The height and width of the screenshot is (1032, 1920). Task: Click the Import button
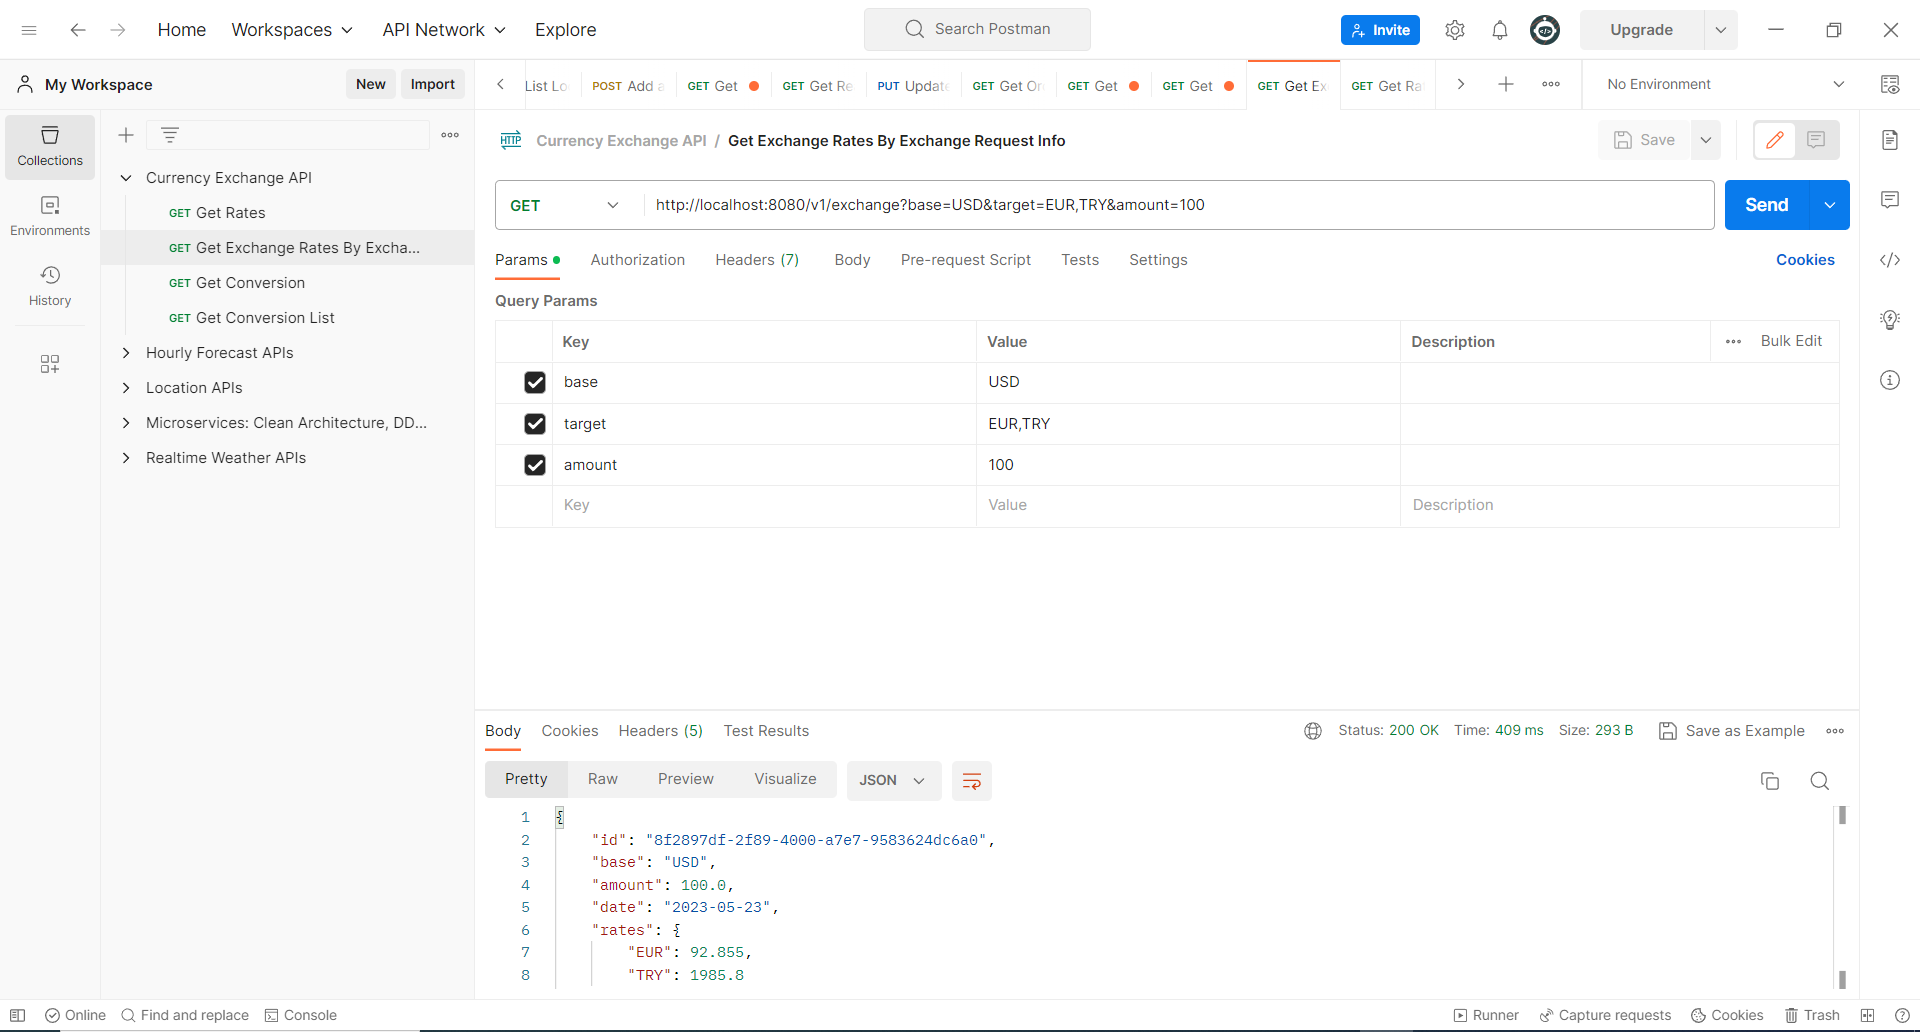tap(433, 84)
